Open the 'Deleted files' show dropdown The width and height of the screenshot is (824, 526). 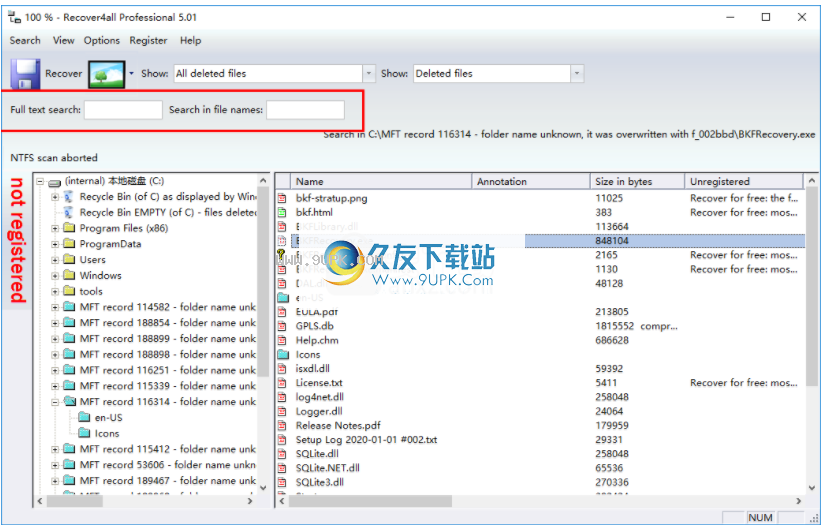pos(577,74)
